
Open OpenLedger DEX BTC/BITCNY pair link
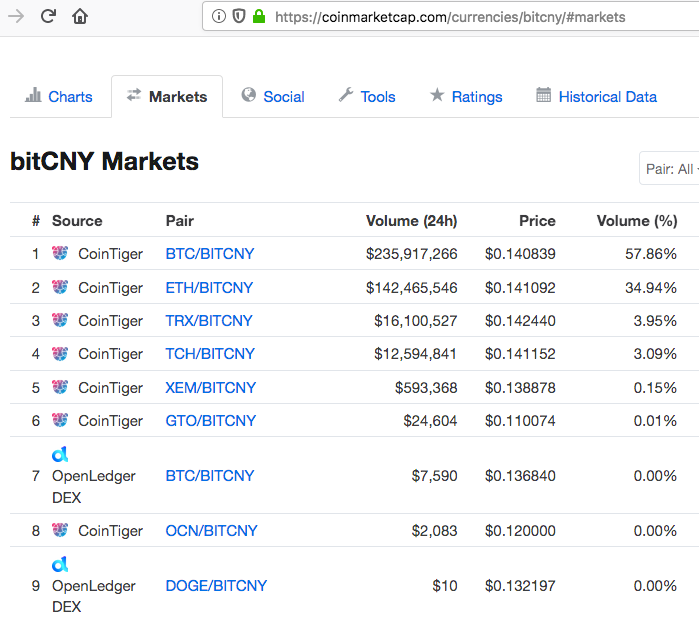pos(210,476)
